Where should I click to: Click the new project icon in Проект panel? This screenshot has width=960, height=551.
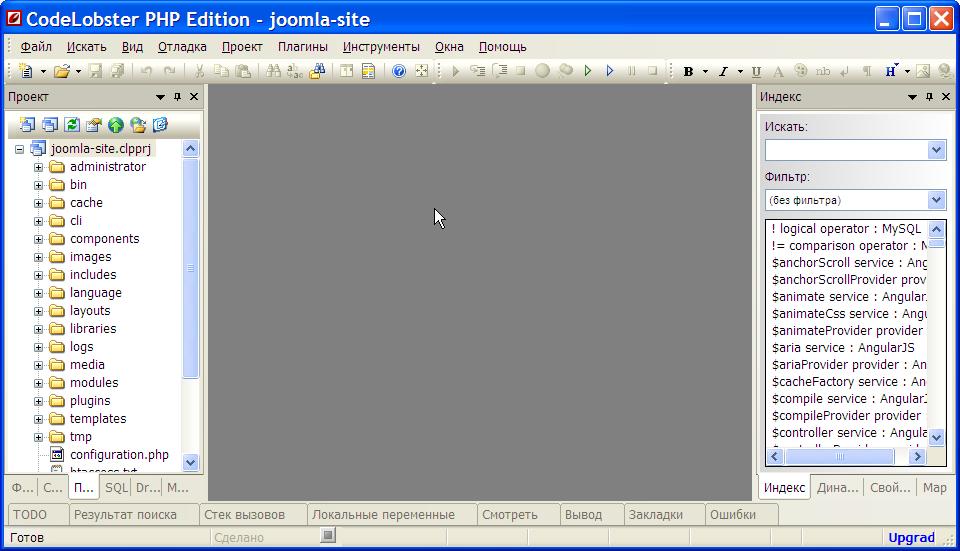click(26, 125)
